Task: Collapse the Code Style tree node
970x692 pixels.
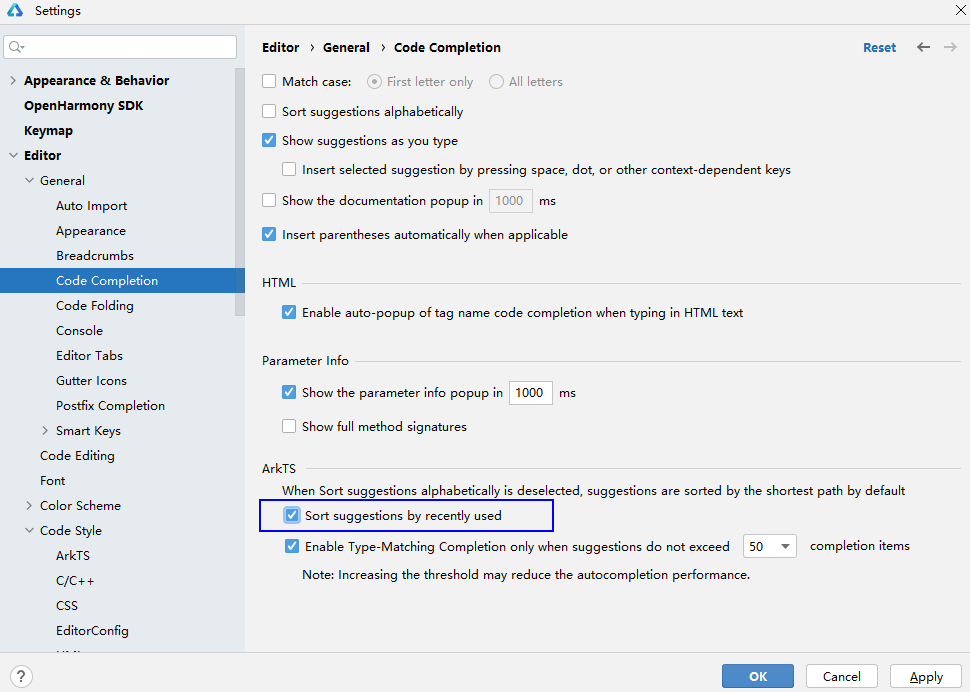Action: 29,531
